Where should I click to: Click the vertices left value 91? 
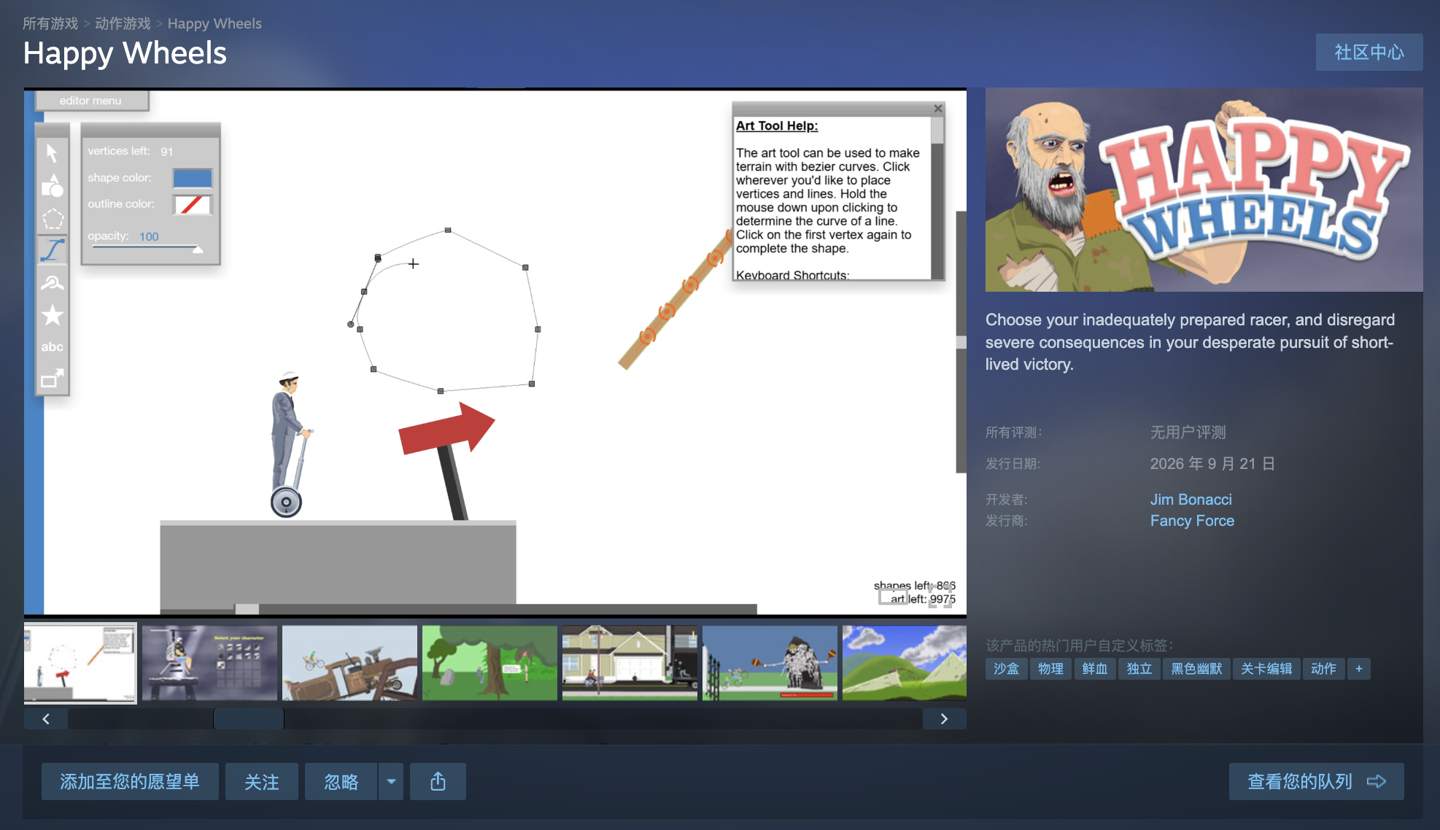point(167,152)
